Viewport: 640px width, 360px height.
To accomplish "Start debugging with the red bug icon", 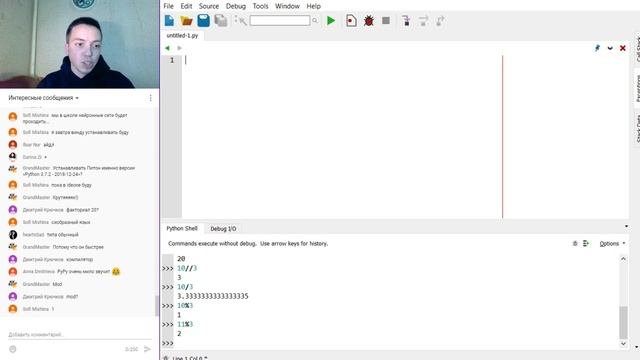I will tap(369, 20).
